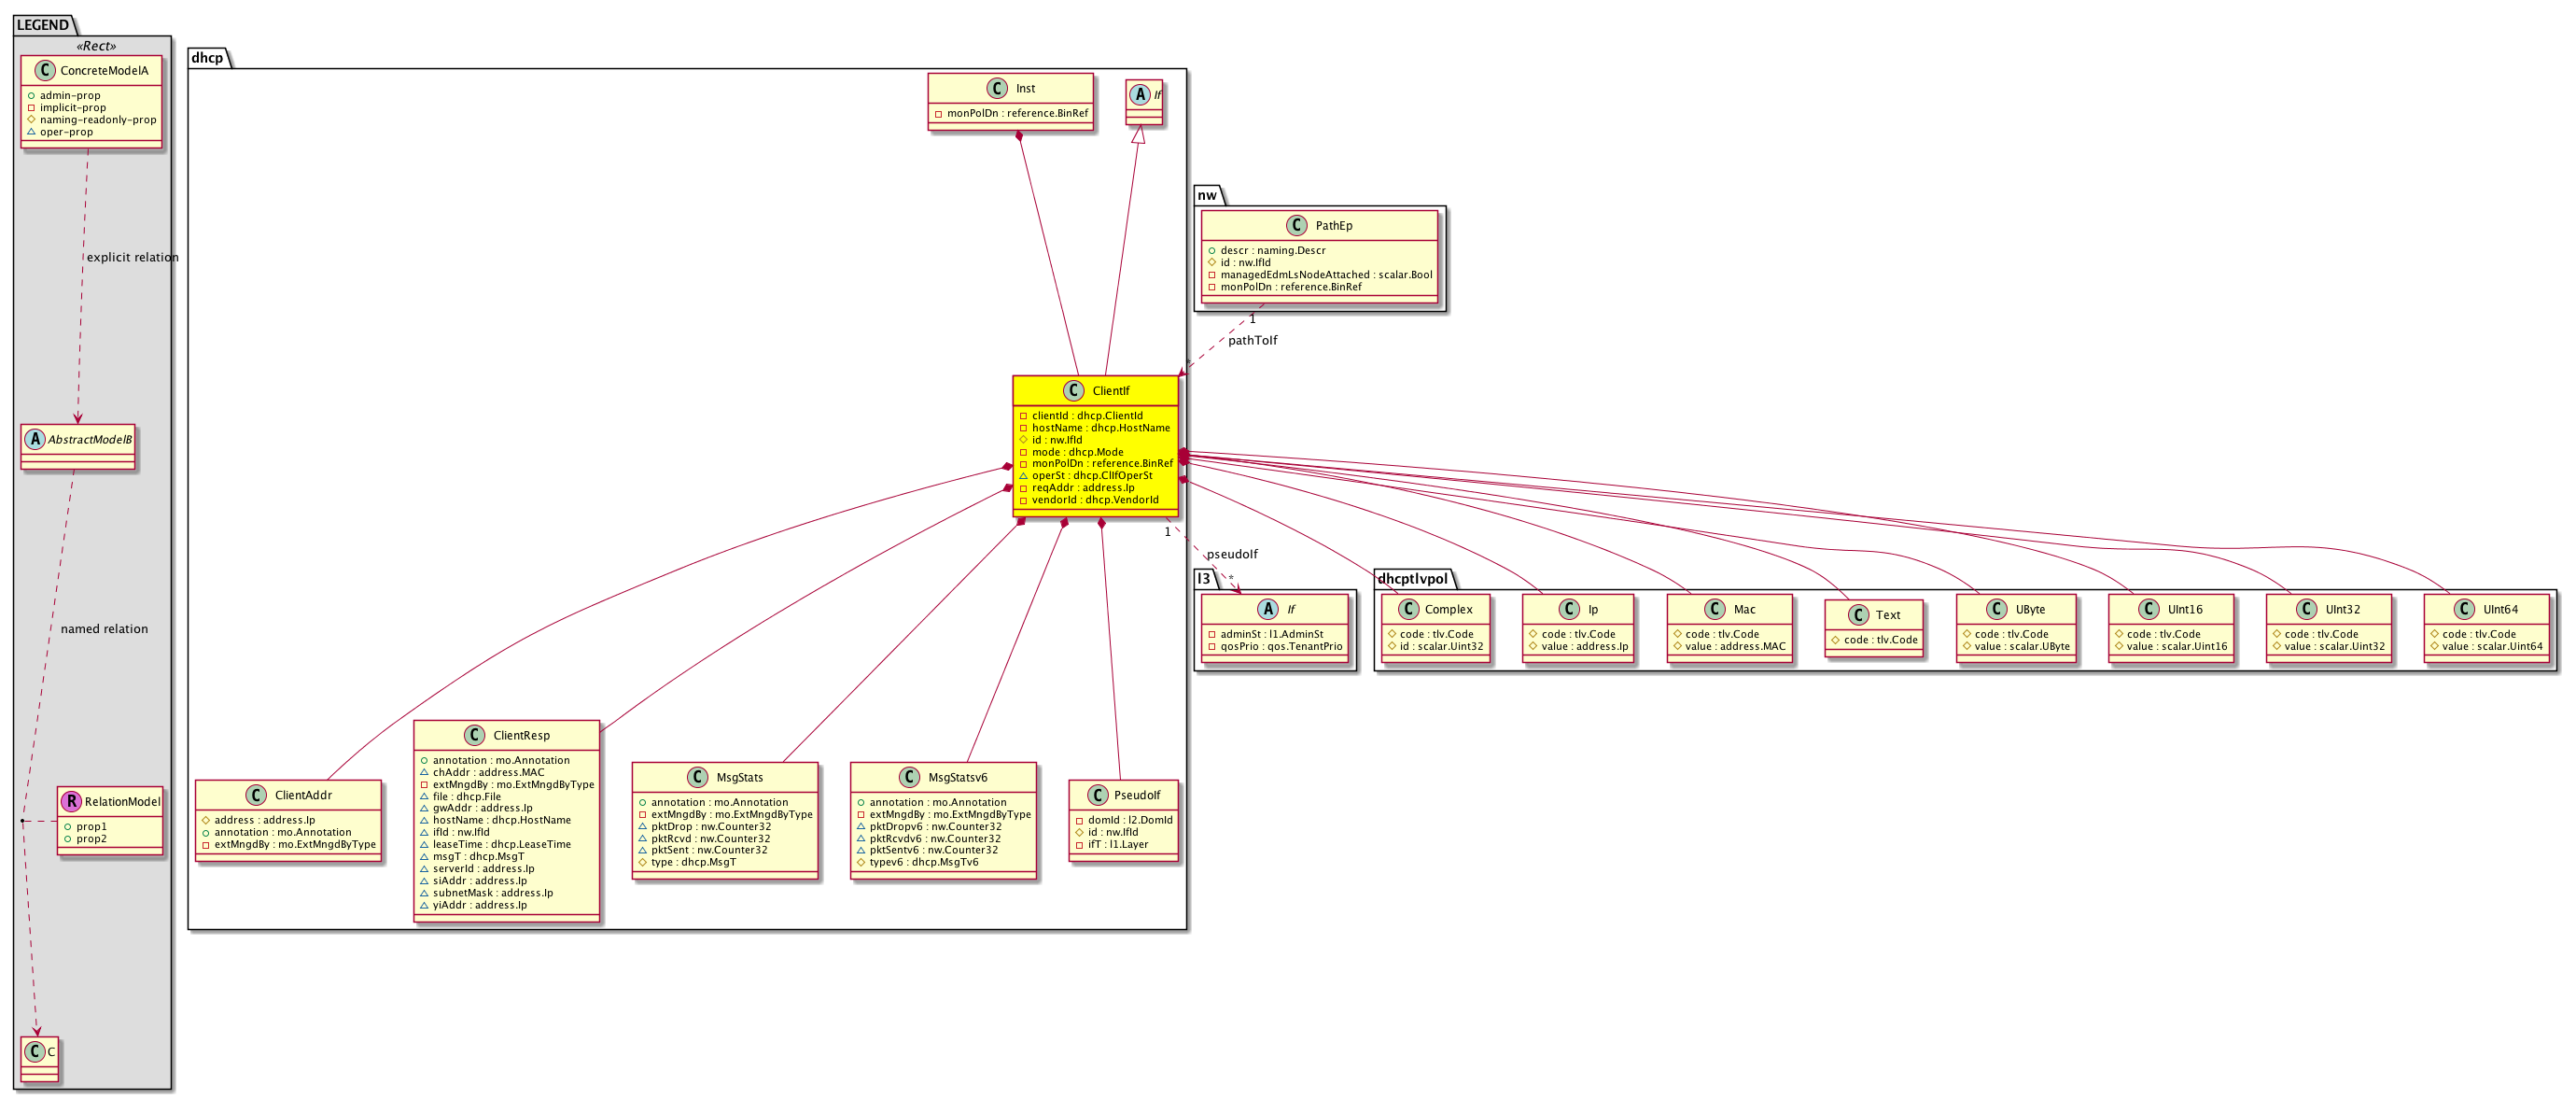Click the pink R RelationModel icon
This screenshot has width=2576, height=1099.
pyautogui.click(x=71, y=801)
